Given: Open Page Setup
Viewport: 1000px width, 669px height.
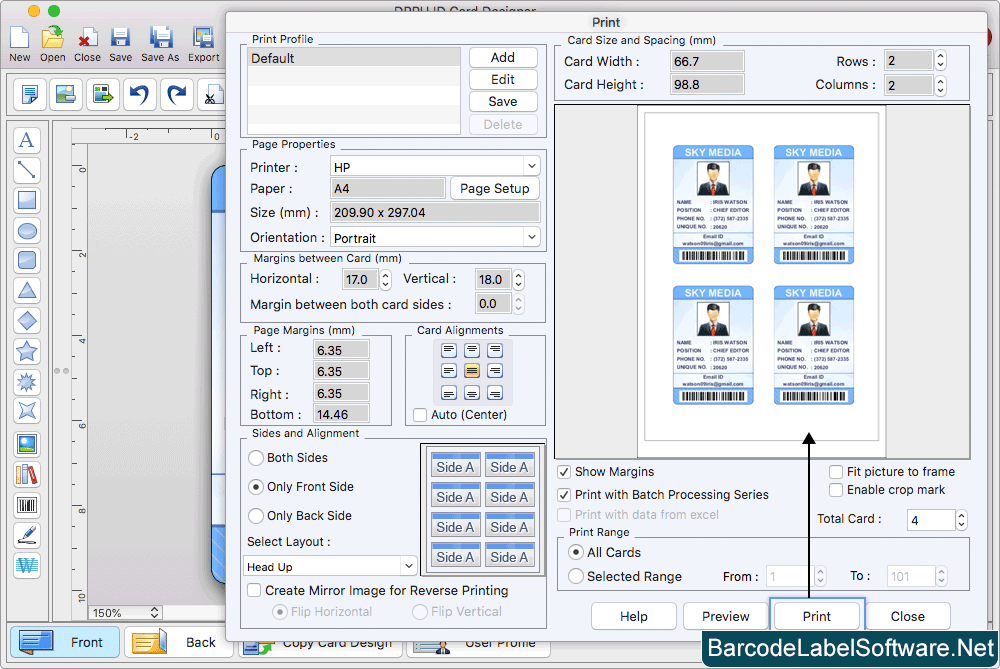Looking at the screenshot, I should coord(494,189).
